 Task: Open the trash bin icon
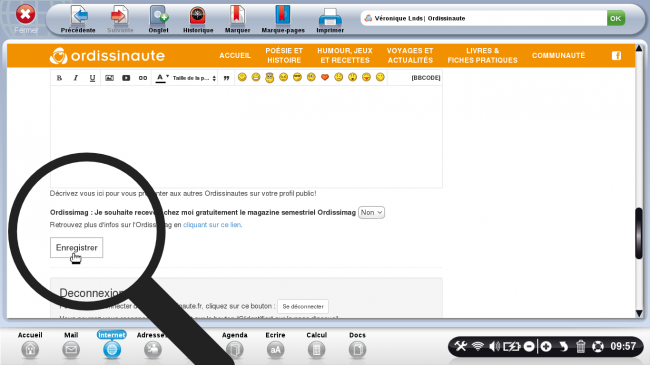581,346
